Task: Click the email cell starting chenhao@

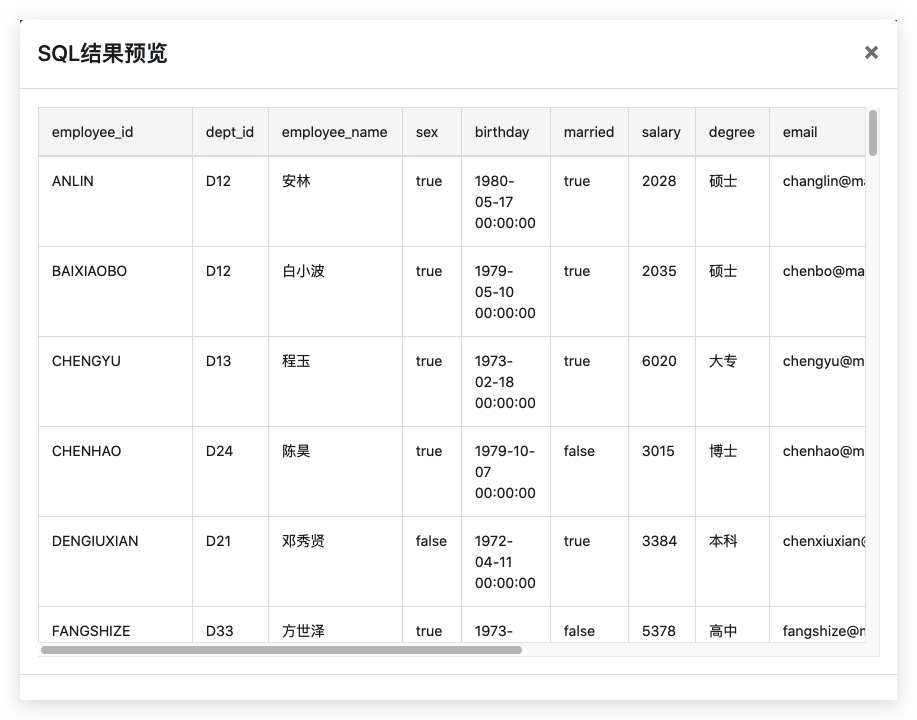Action: coord(818,472)
